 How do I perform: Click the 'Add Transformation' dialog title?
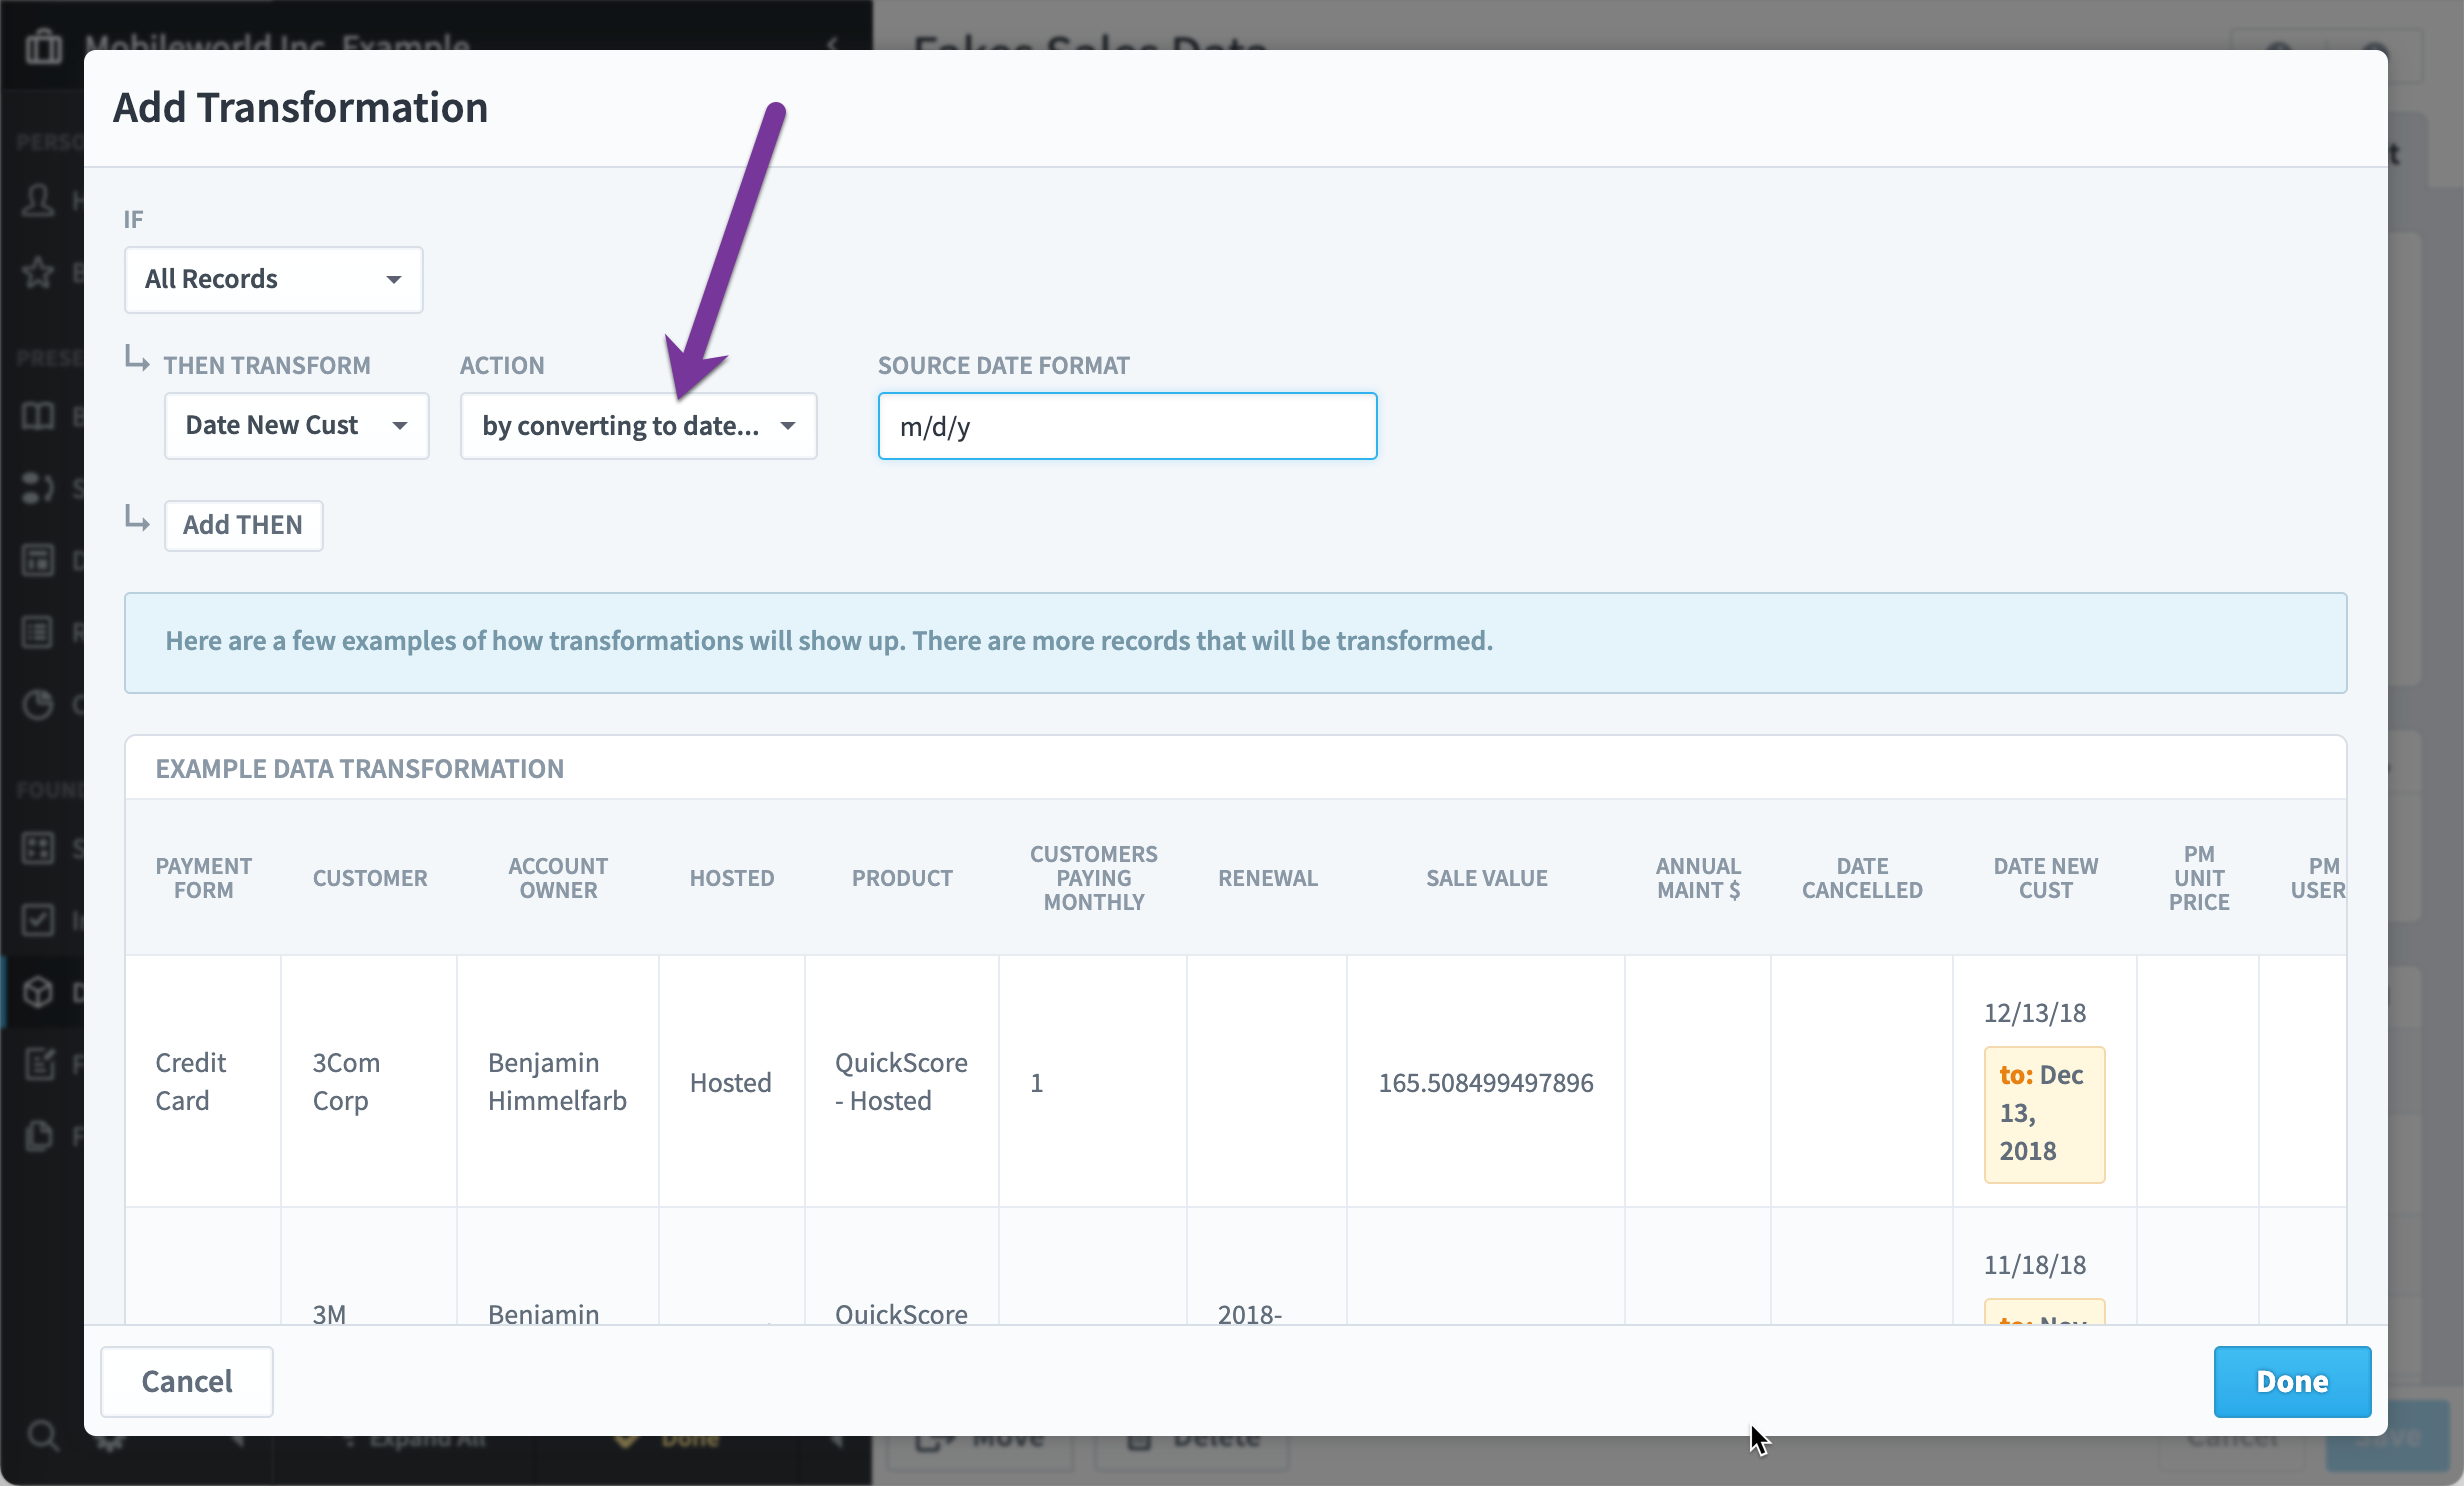click(300, 107)
